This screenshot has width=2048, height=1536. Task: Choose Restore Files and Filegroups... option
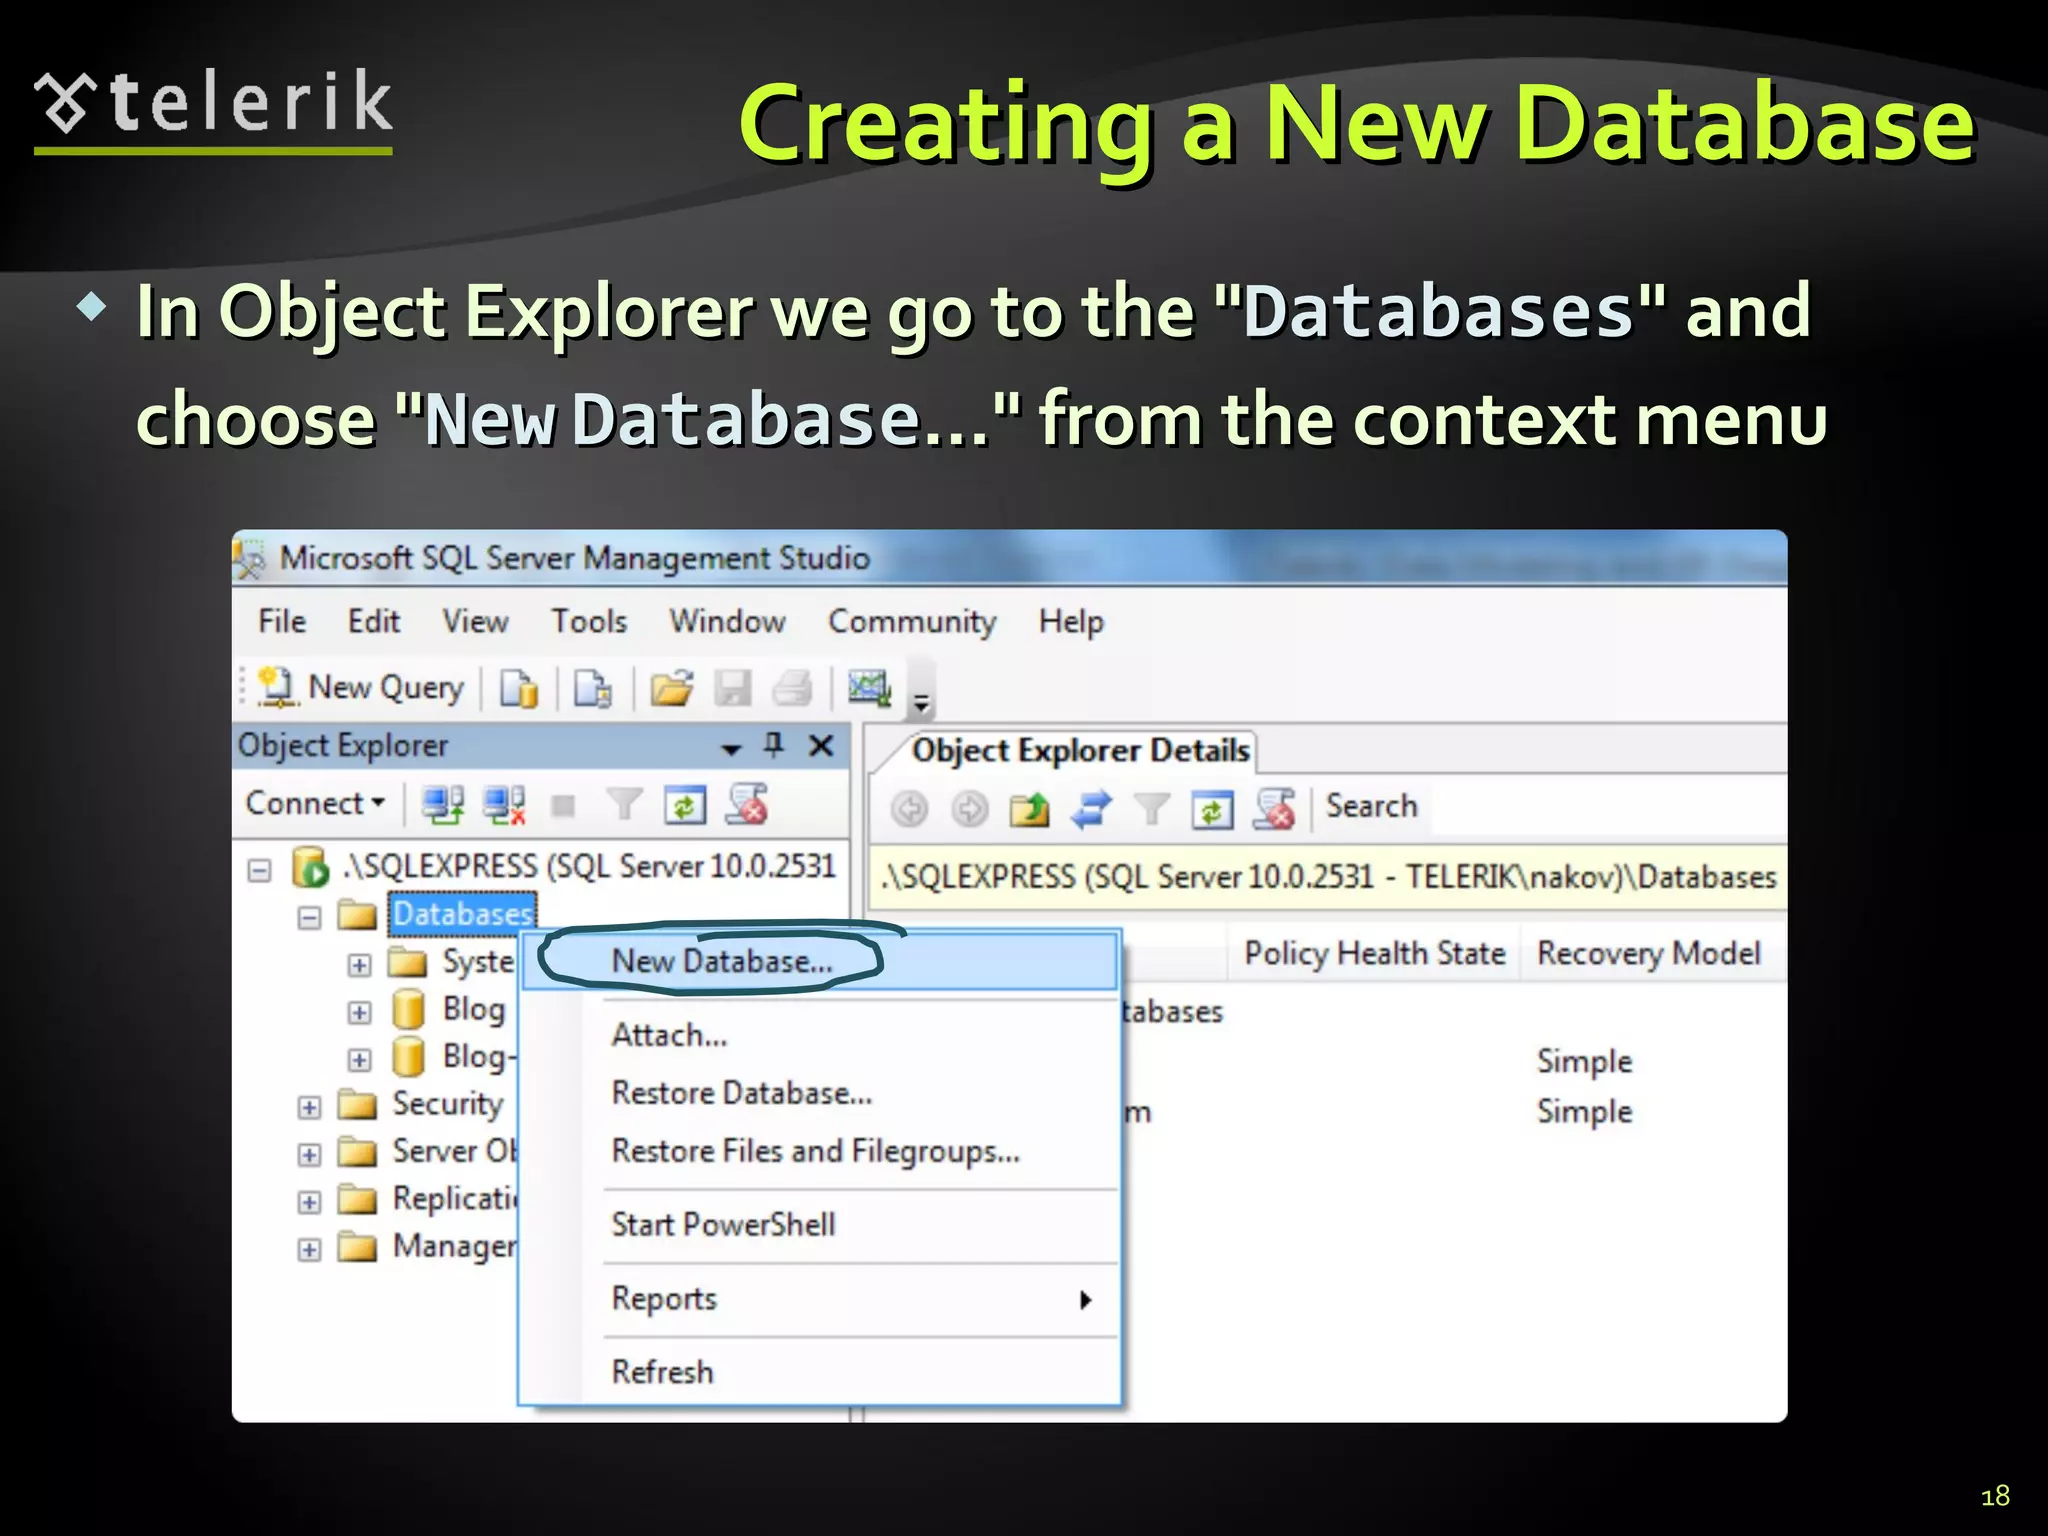pyautogui.click(x=820, y=1151)
